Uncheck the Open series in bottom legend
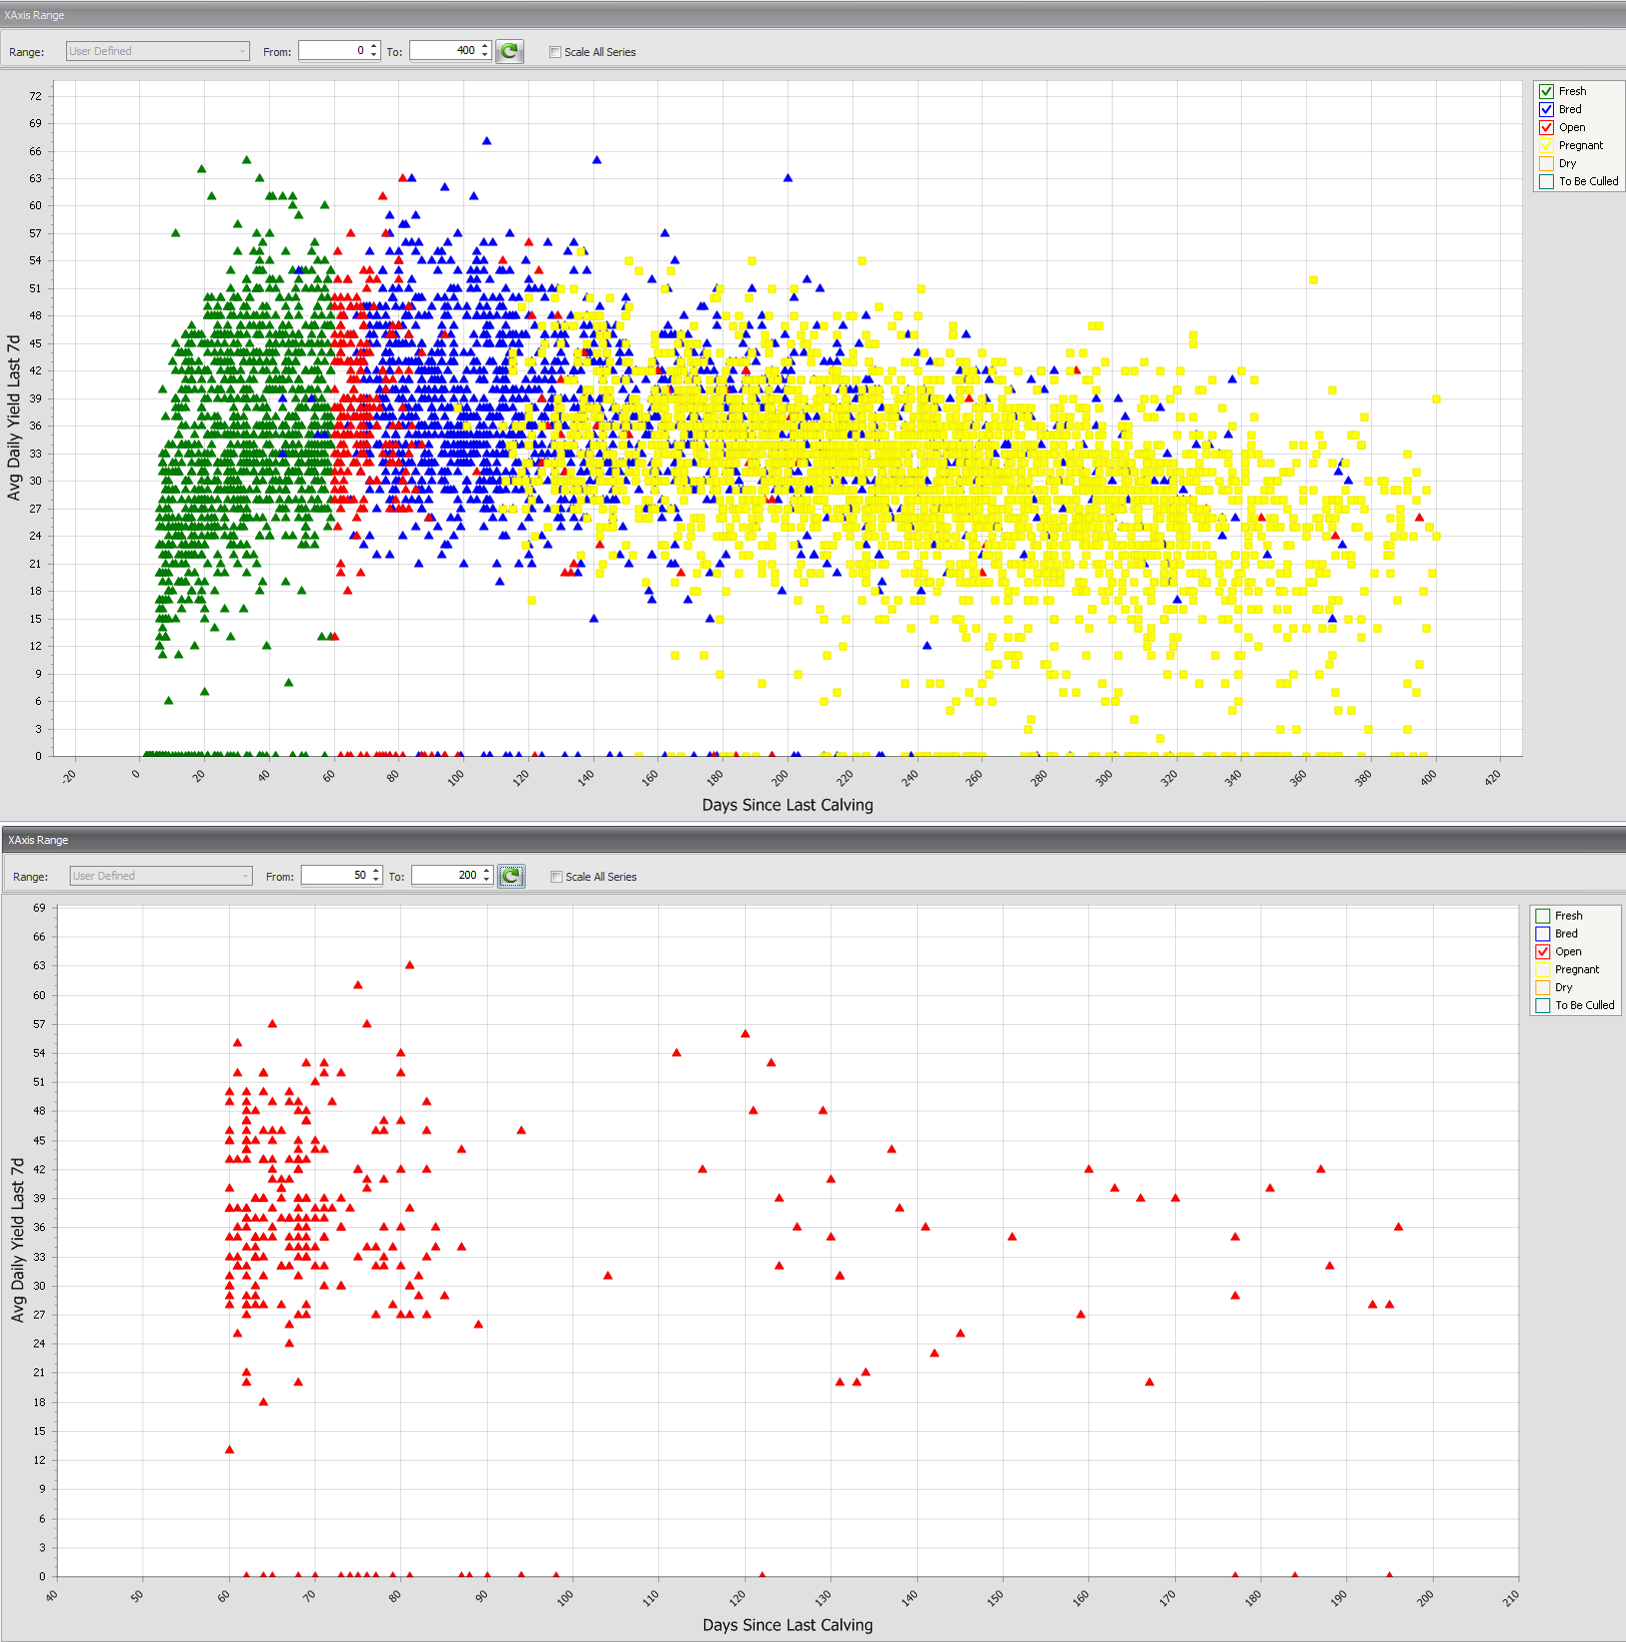This screenshot has width=1626, height=1642. coord(1542,951)
